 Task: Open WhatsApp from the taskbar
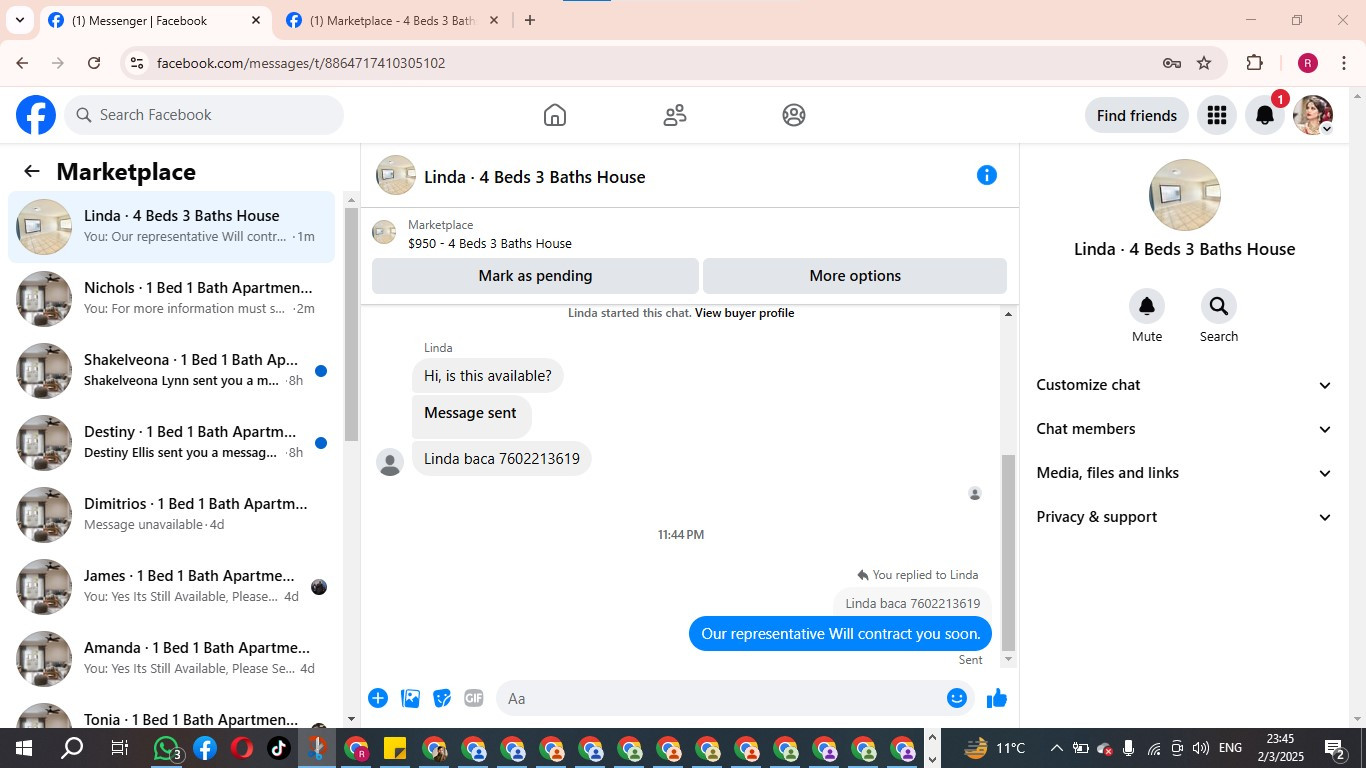pos(167,748)
